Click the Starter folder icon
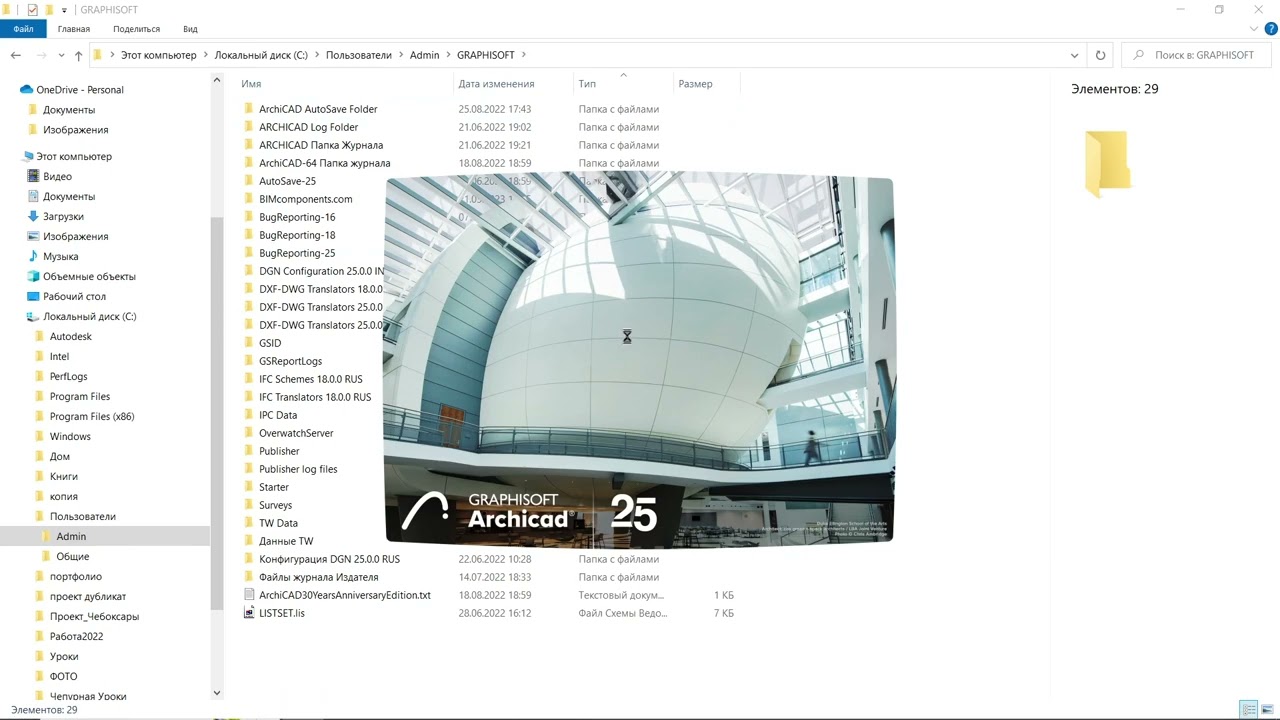Viewport: 1280px width, 720px height. tap(249, 487)
